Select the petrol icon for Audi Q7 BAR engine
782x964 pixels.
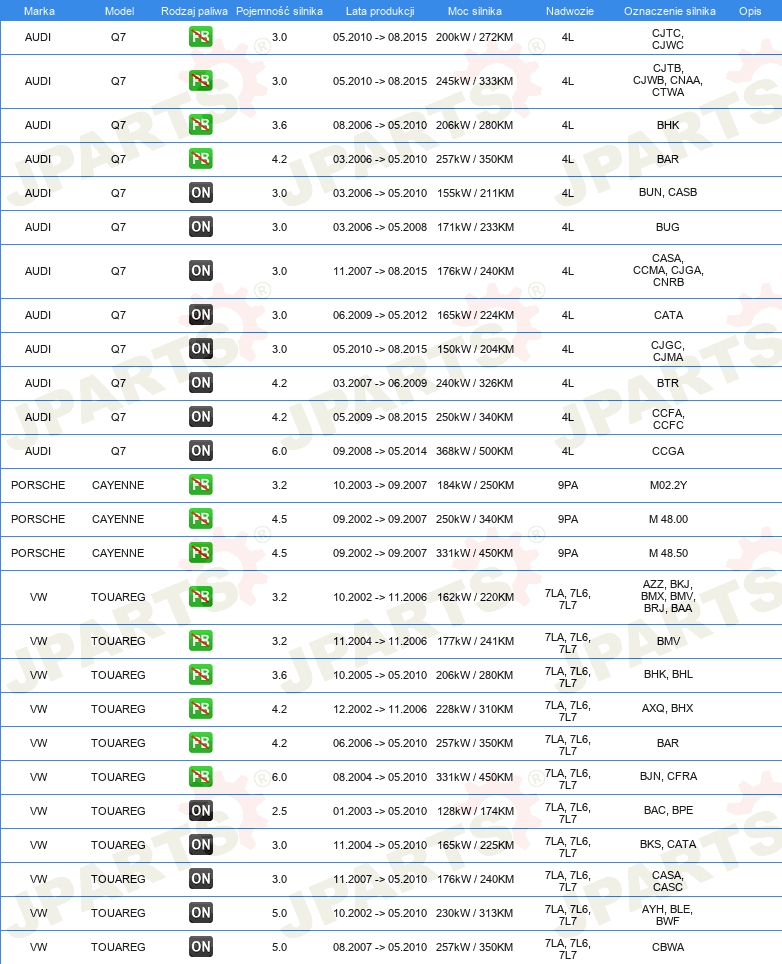click(200, 159)
